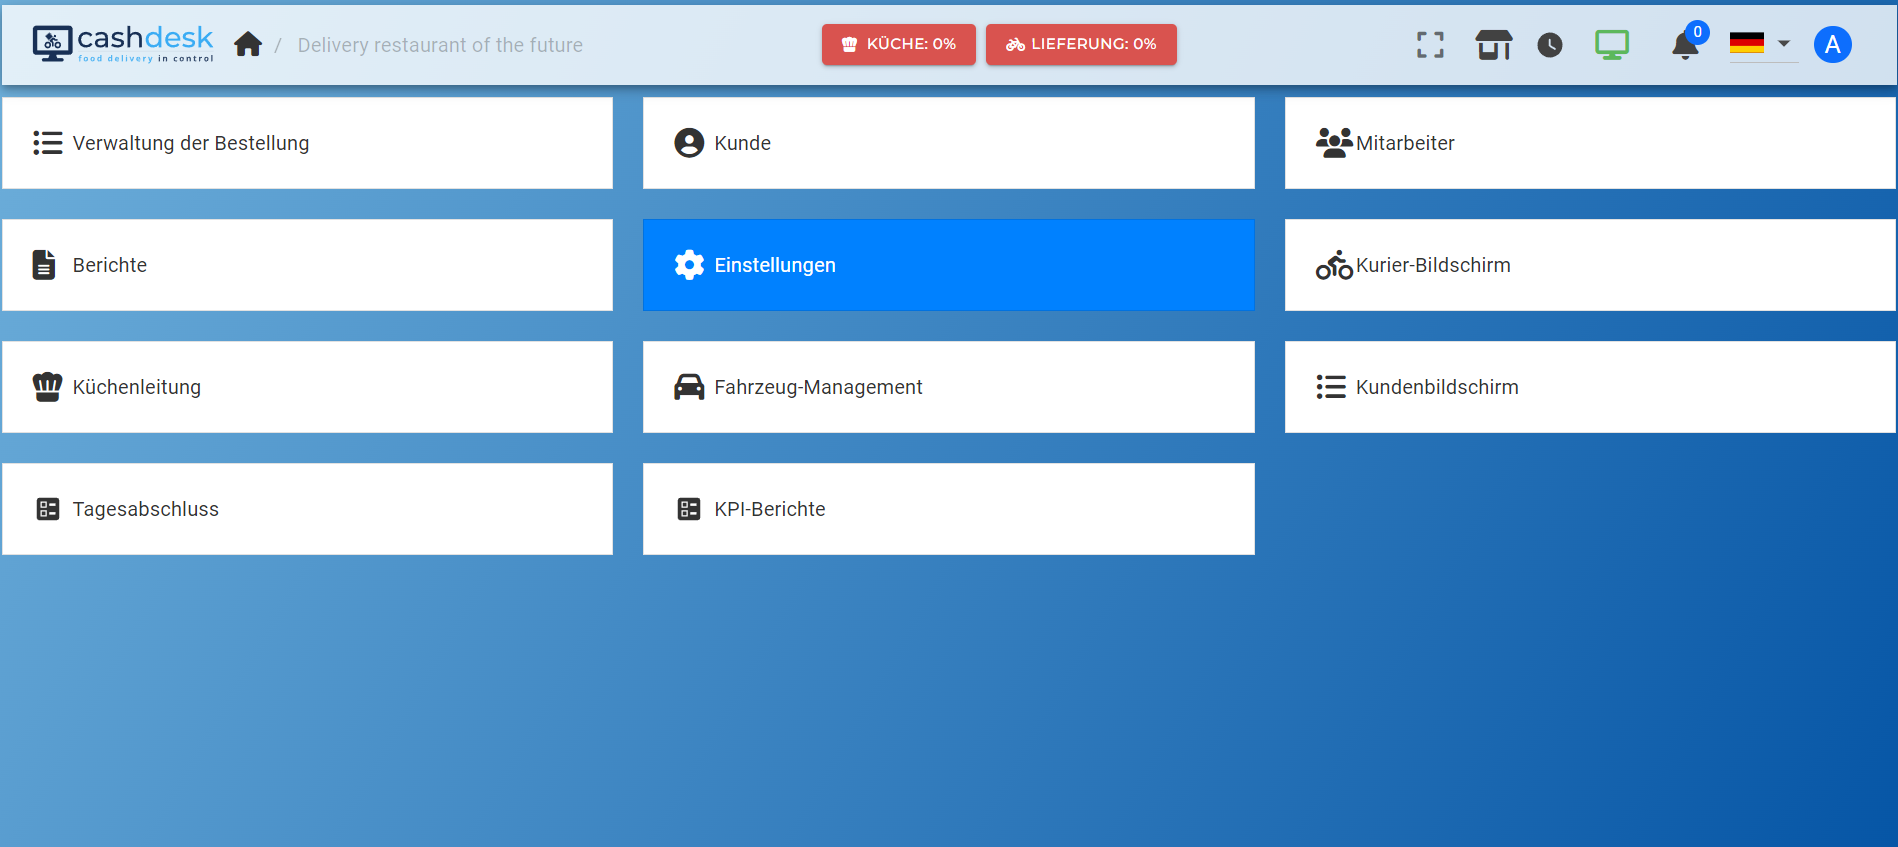Click the clock icon in header
Image resolution: width=1898 pixels, height=847 pixels.
click(1550, 45)
